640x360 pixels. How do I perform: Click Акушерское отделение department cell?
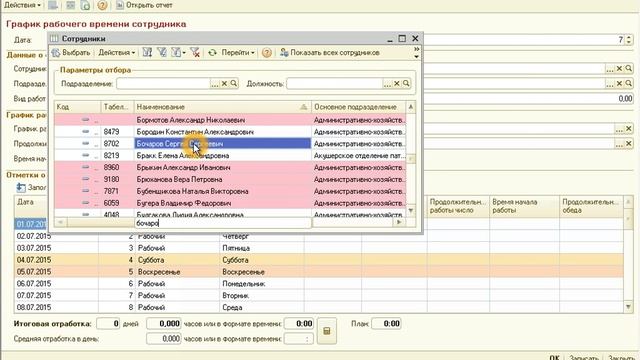pos(358,156)
